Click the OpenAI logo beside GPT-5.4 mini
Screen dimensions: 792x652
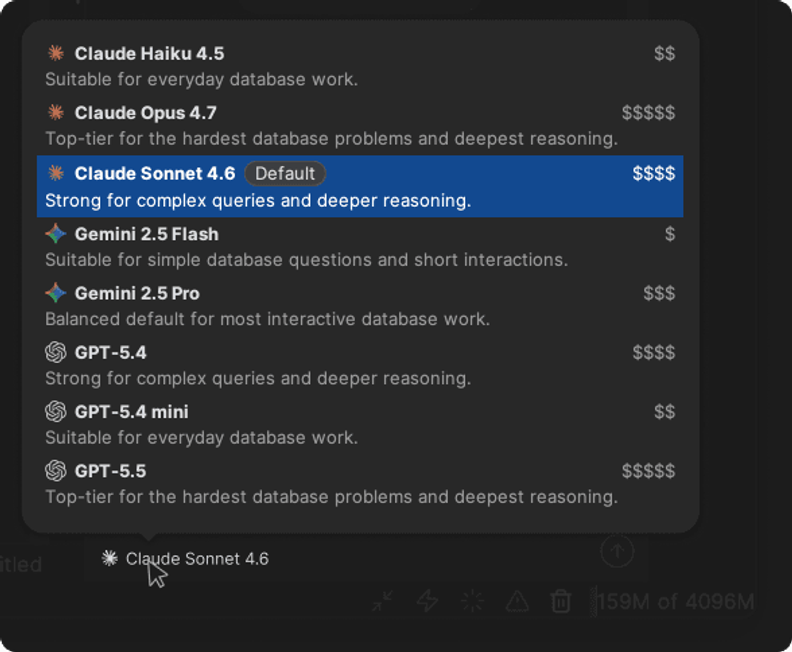[x=56, y=412]
